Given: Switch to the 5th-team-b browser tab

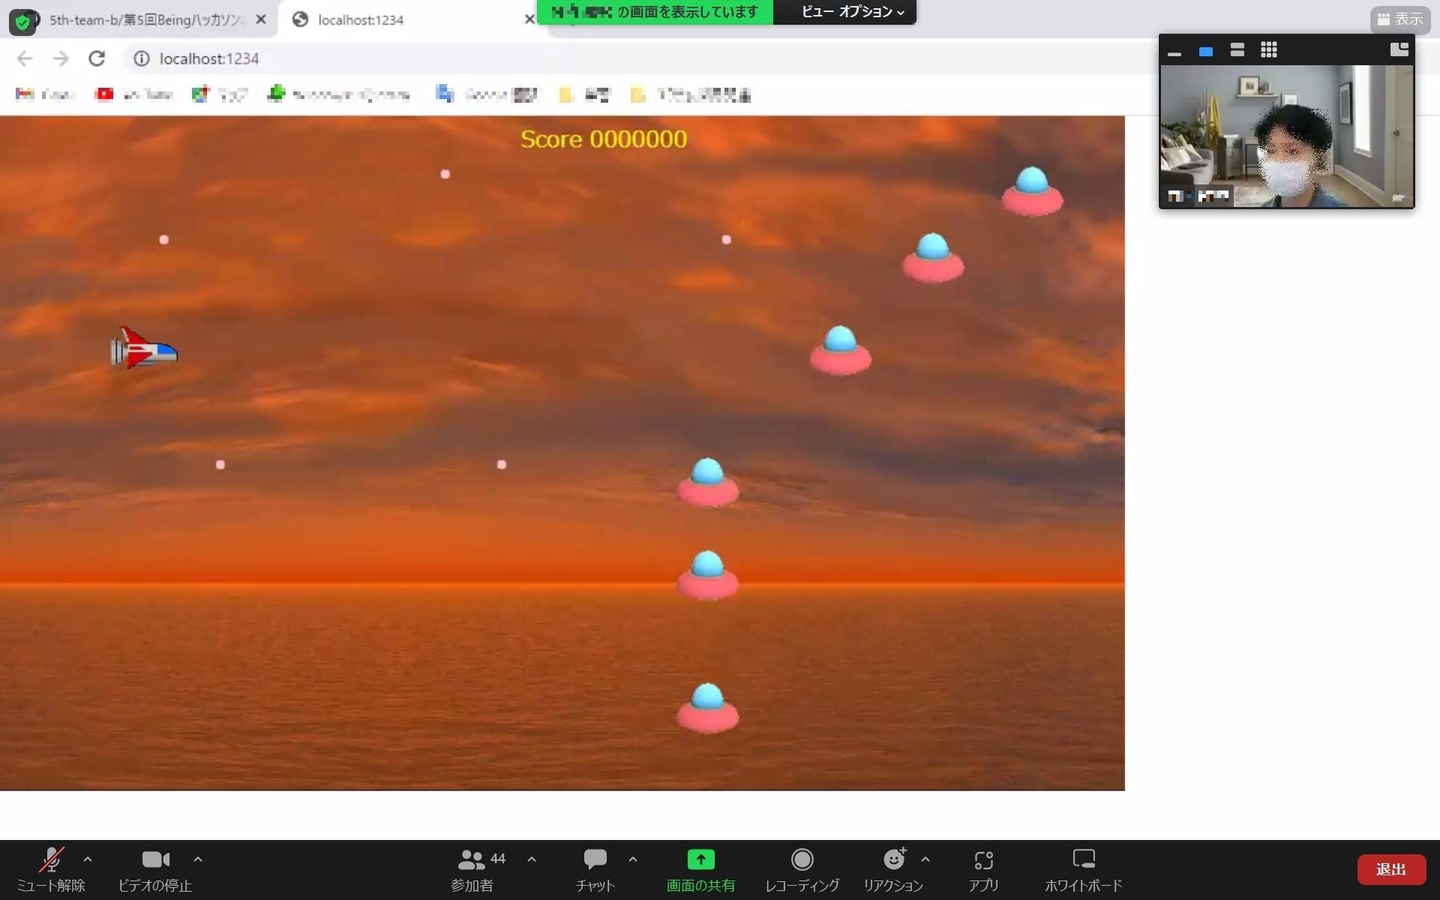Looking at the screenshot, I should pyautogui.click(x=145, y=19).
